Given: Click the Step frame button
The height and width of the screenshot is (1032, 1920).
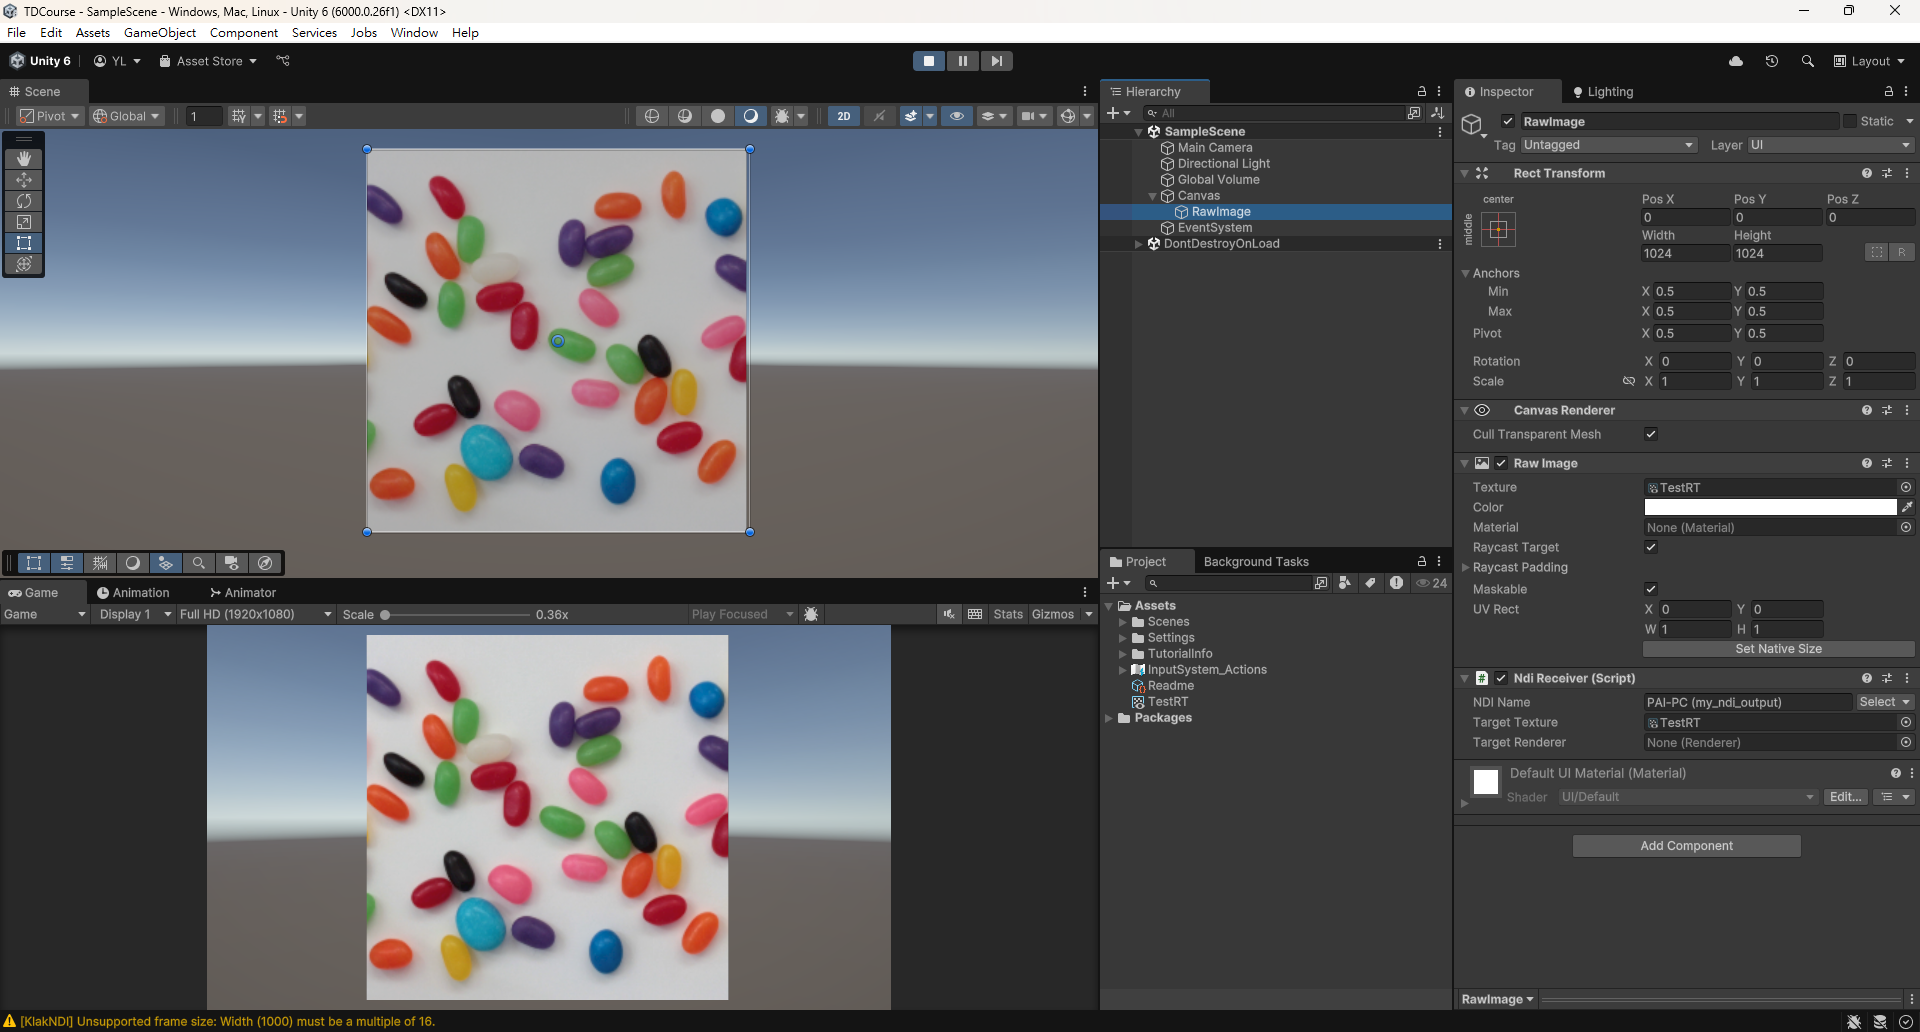Looking at the screenshot, I should click(x=996, y=61).
